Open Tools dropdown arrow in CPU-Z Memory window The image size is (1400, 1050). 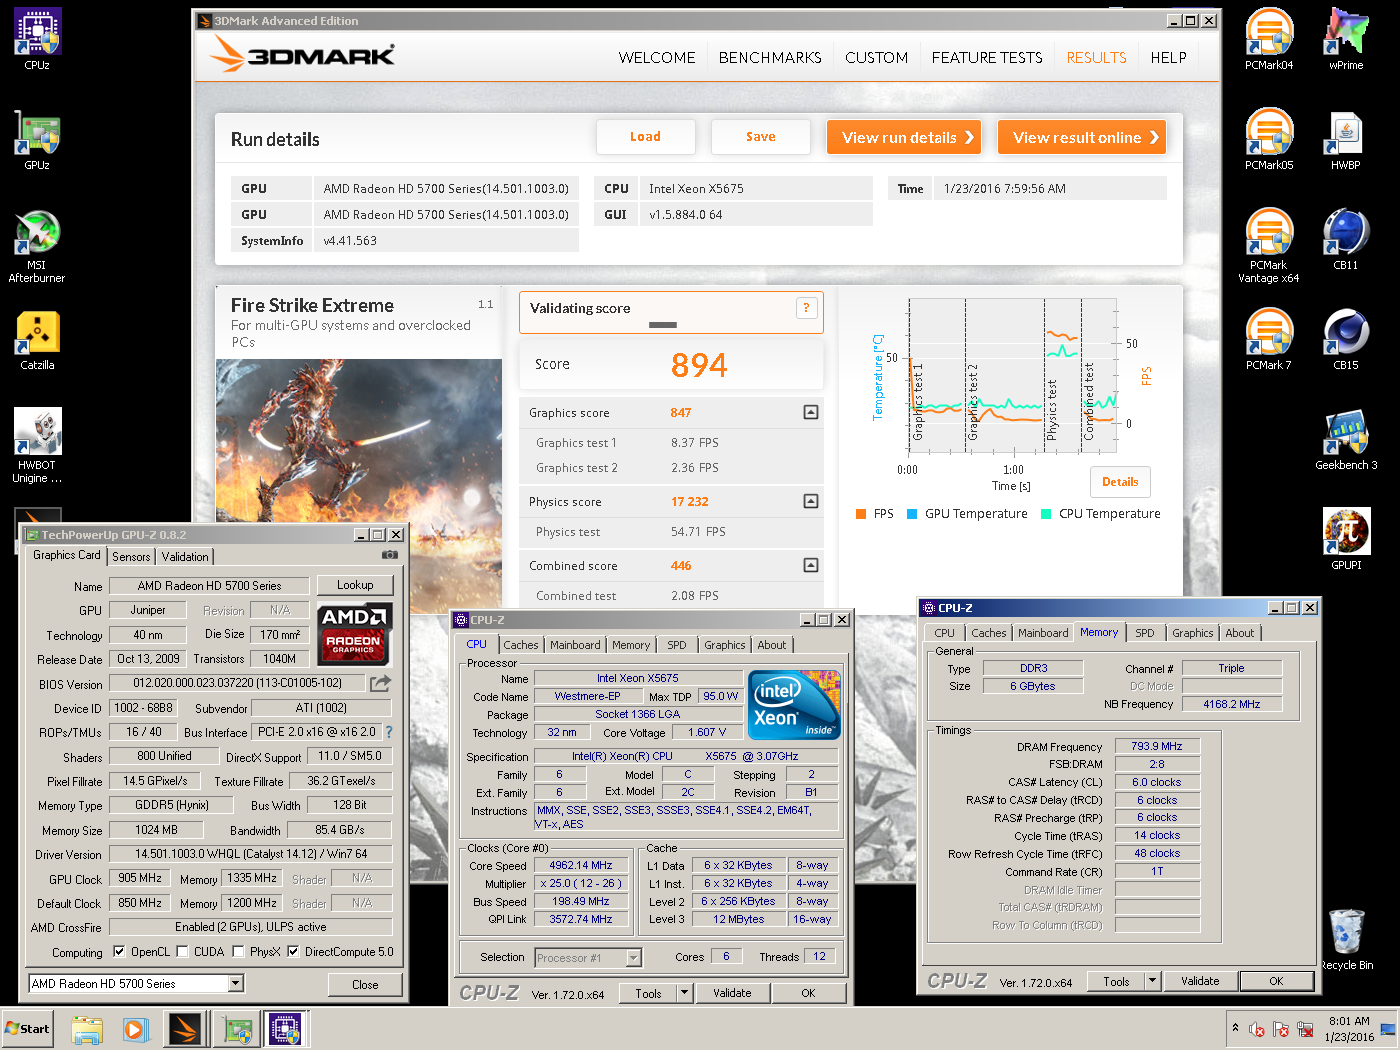click(1152, 981)
